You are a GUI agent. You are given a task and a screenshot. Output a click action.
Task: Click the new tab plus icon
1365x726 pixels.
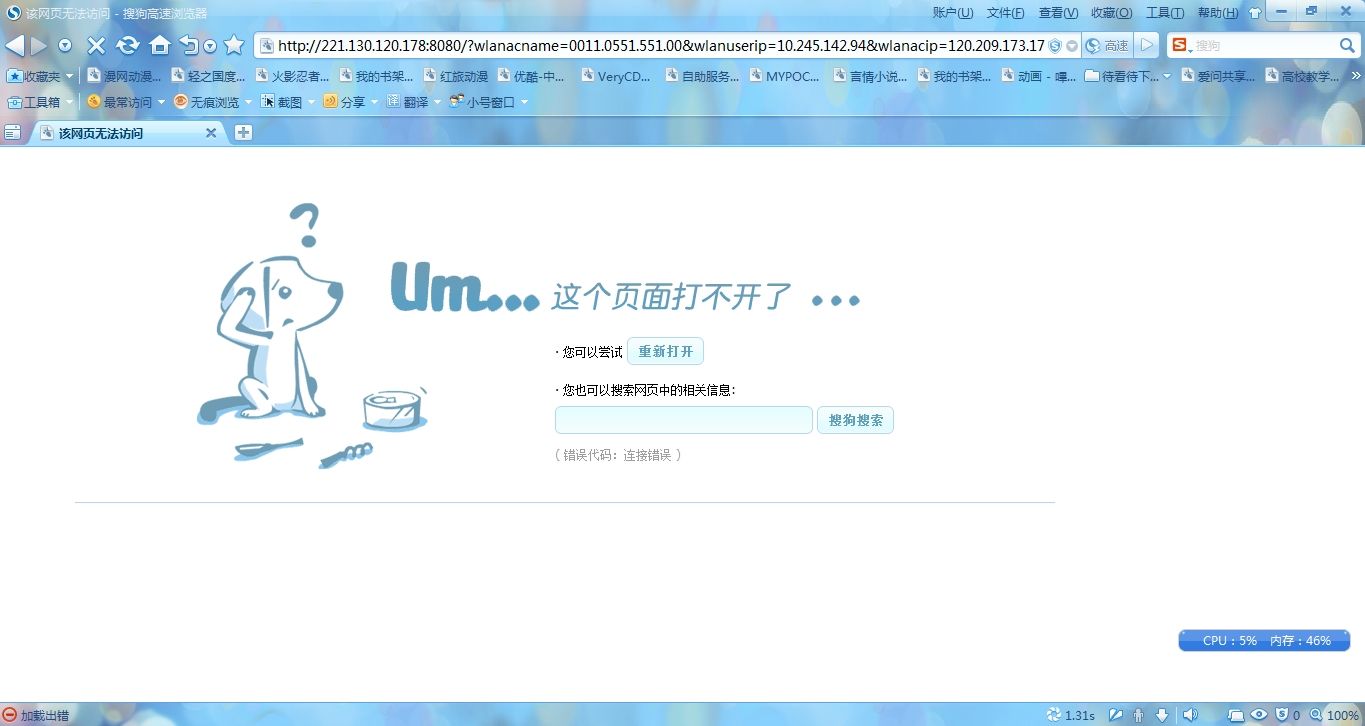pos(243,133)
